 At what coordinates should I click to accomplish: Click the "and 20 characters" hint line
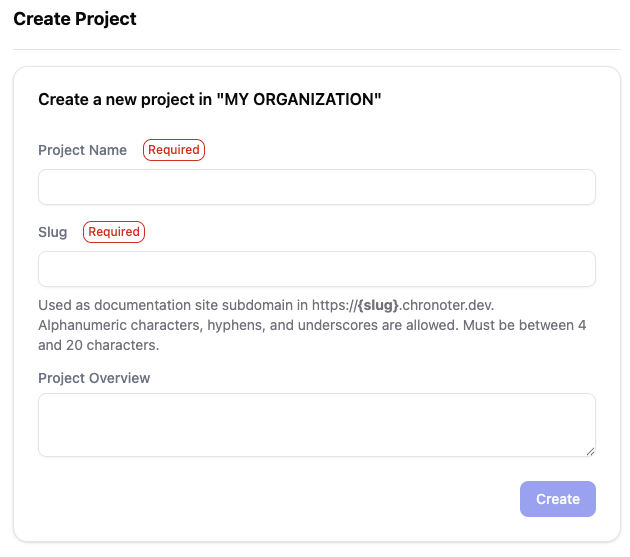point(98,346)
